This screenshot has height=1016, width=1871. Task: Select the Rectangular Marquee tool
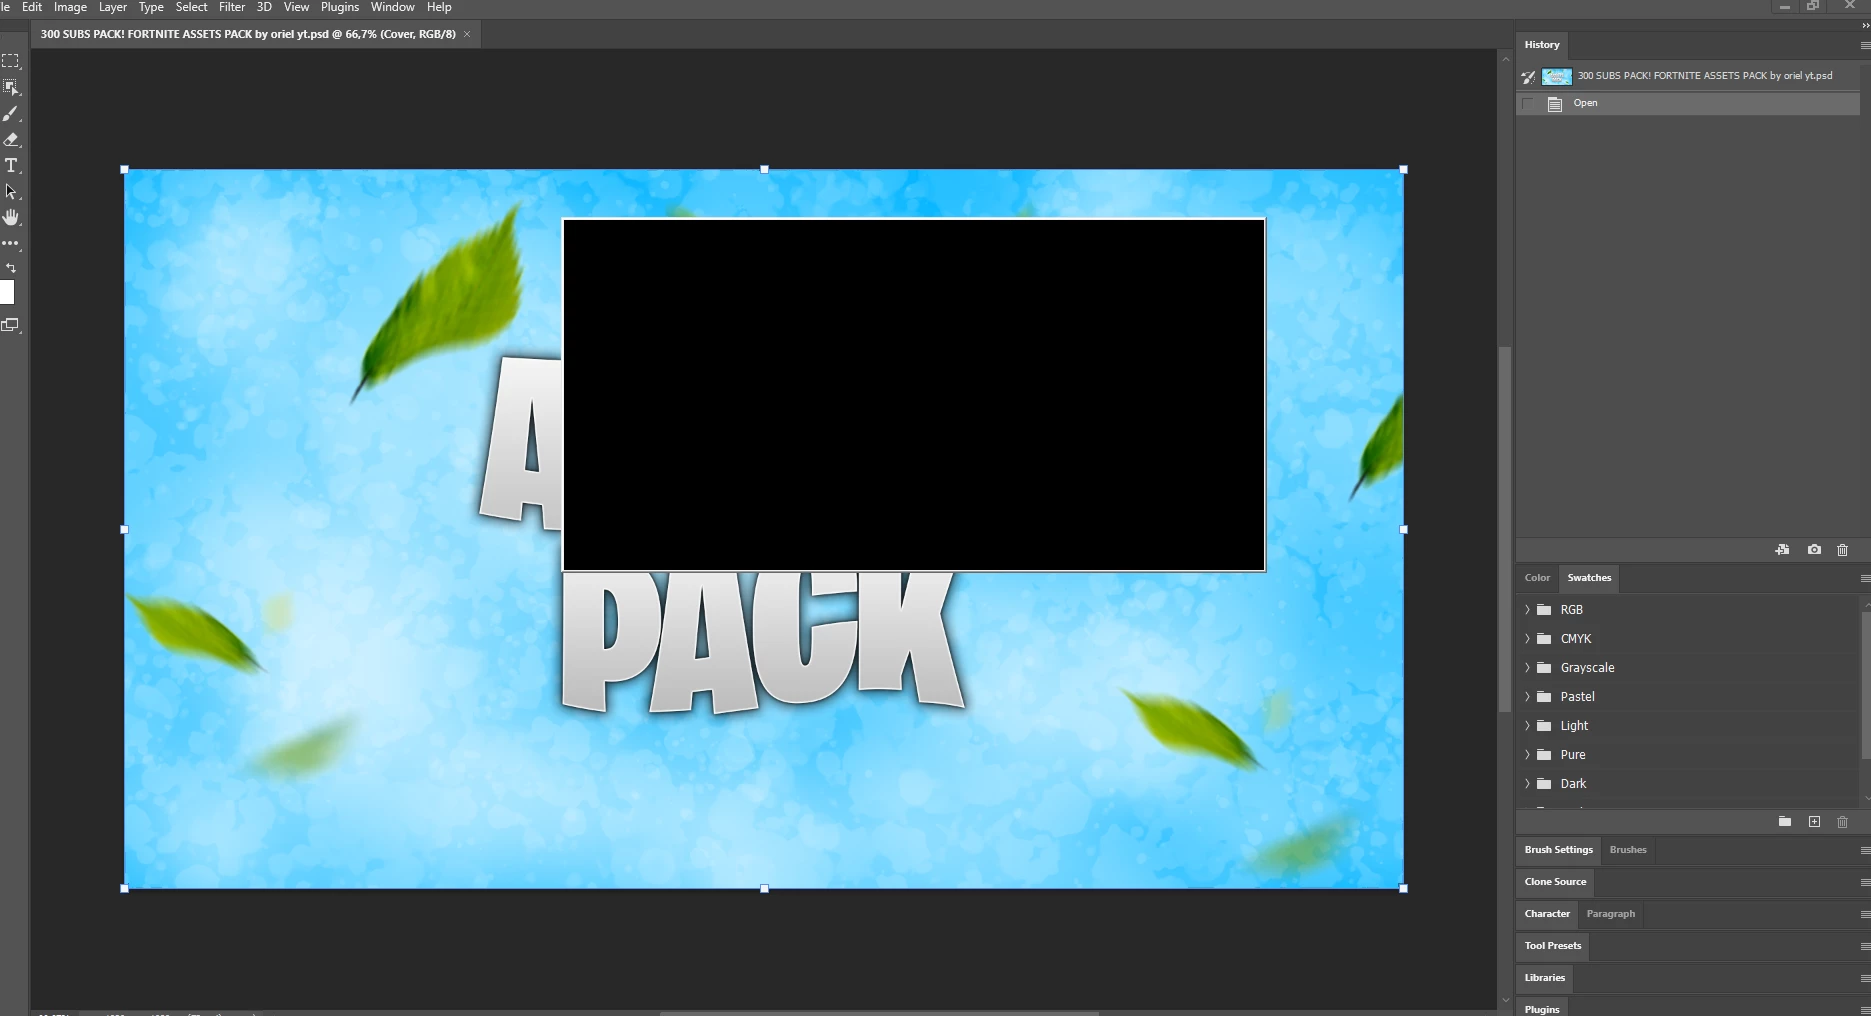[x=11, y=61]
